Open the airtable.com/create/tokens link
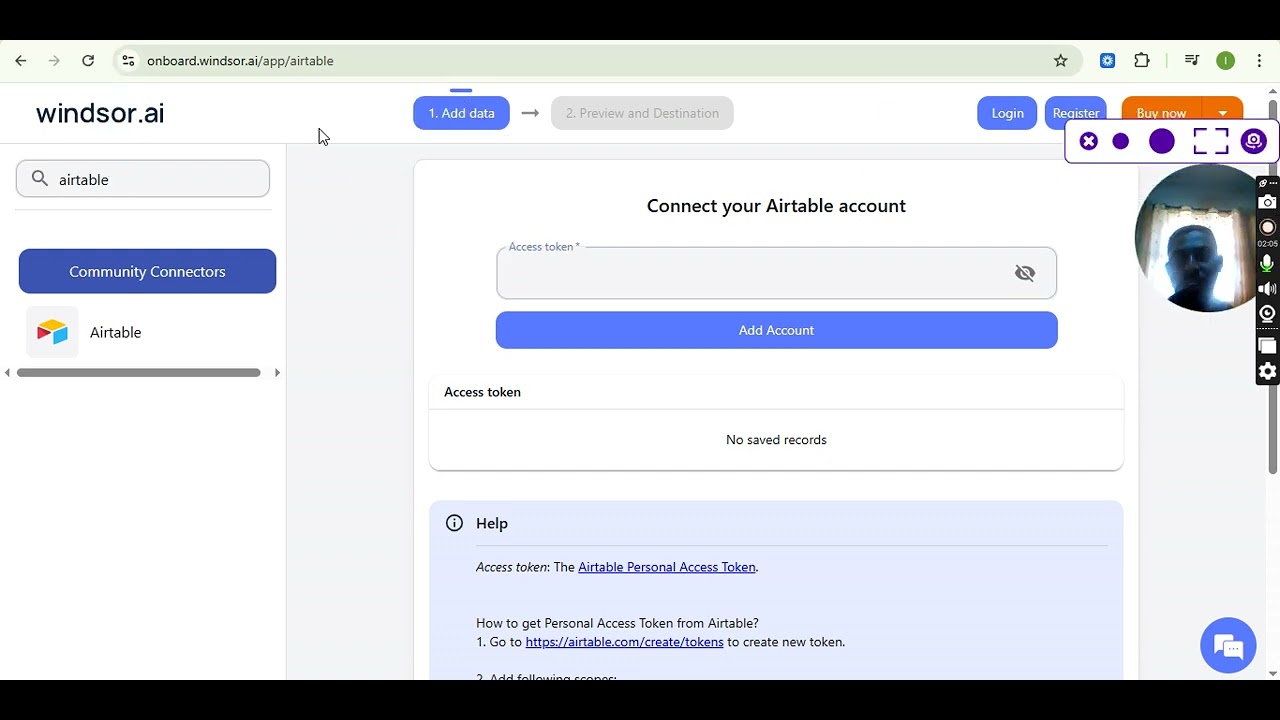This screenshot has width=1280, height=720. 624,642
